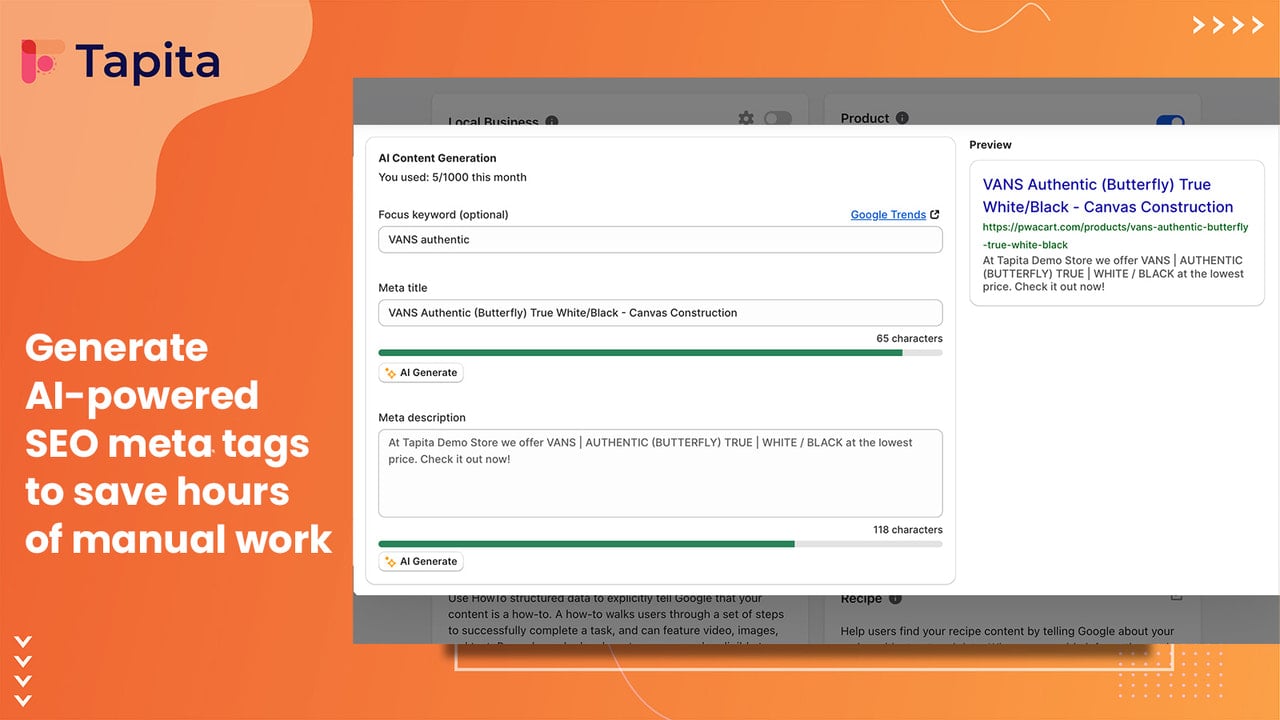Click the Meta description length progress bar

(x=660, y=544)
